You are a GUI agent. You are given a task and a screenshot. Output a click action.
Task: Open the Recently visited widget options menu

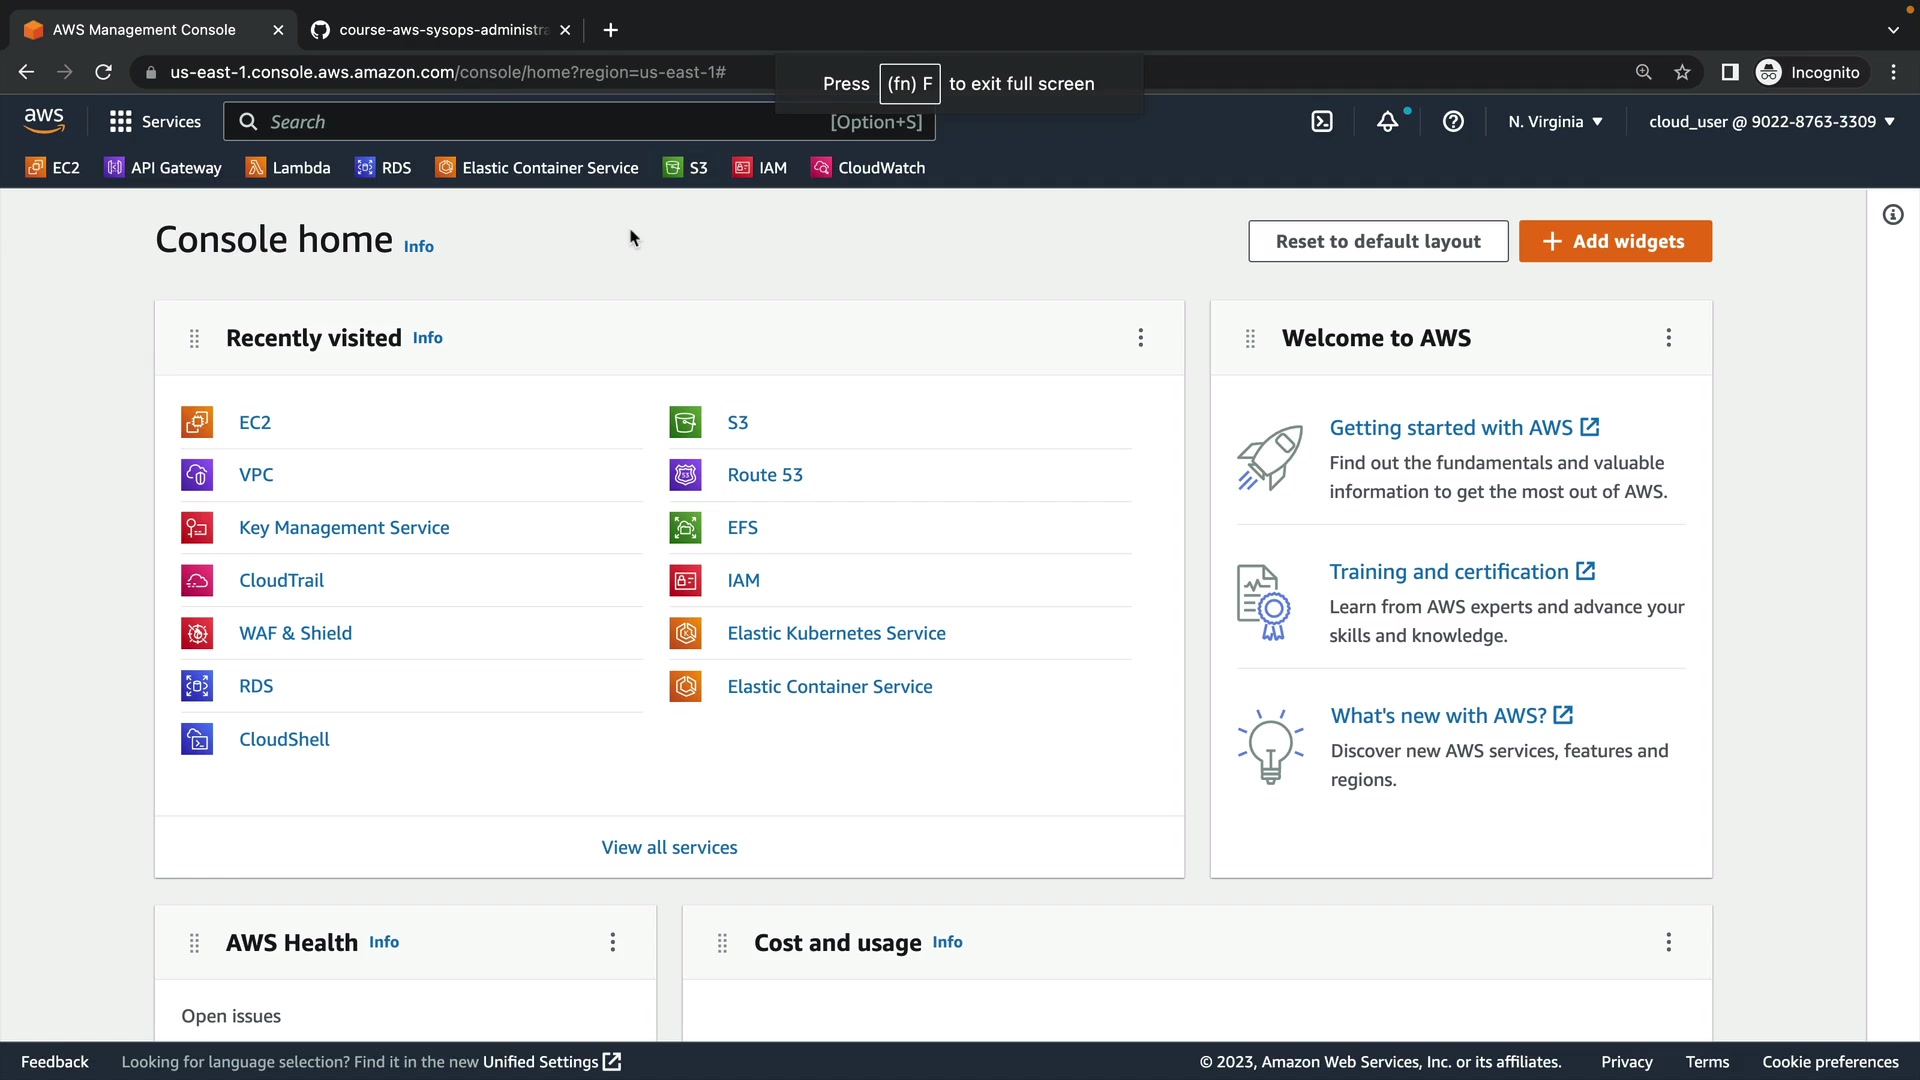1140,338
